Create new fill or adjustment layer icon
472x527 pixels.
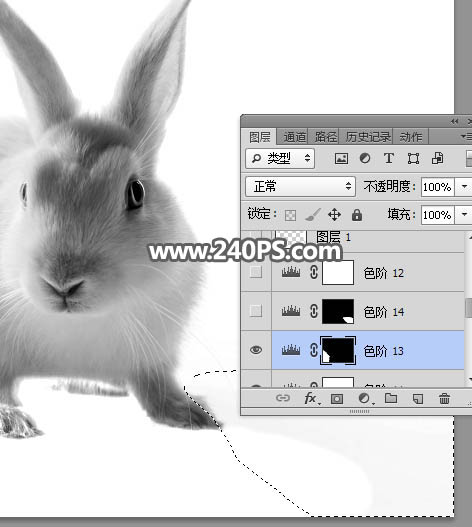(365, 399)
